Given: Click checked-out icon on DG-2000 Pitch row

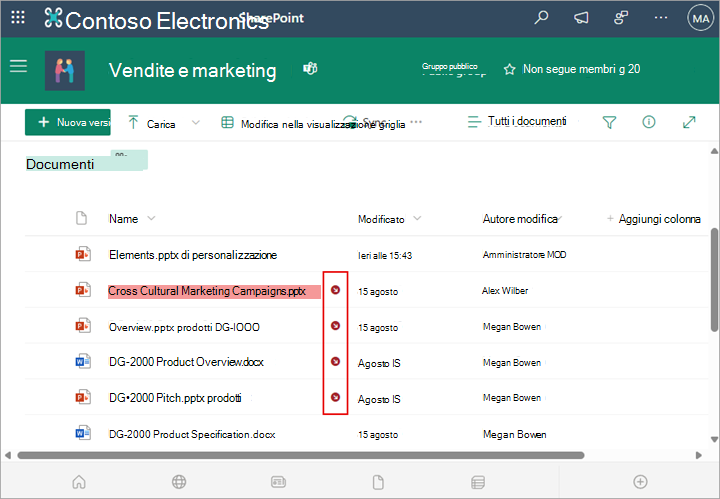Looking at the screenshot, I should [335, 397].
